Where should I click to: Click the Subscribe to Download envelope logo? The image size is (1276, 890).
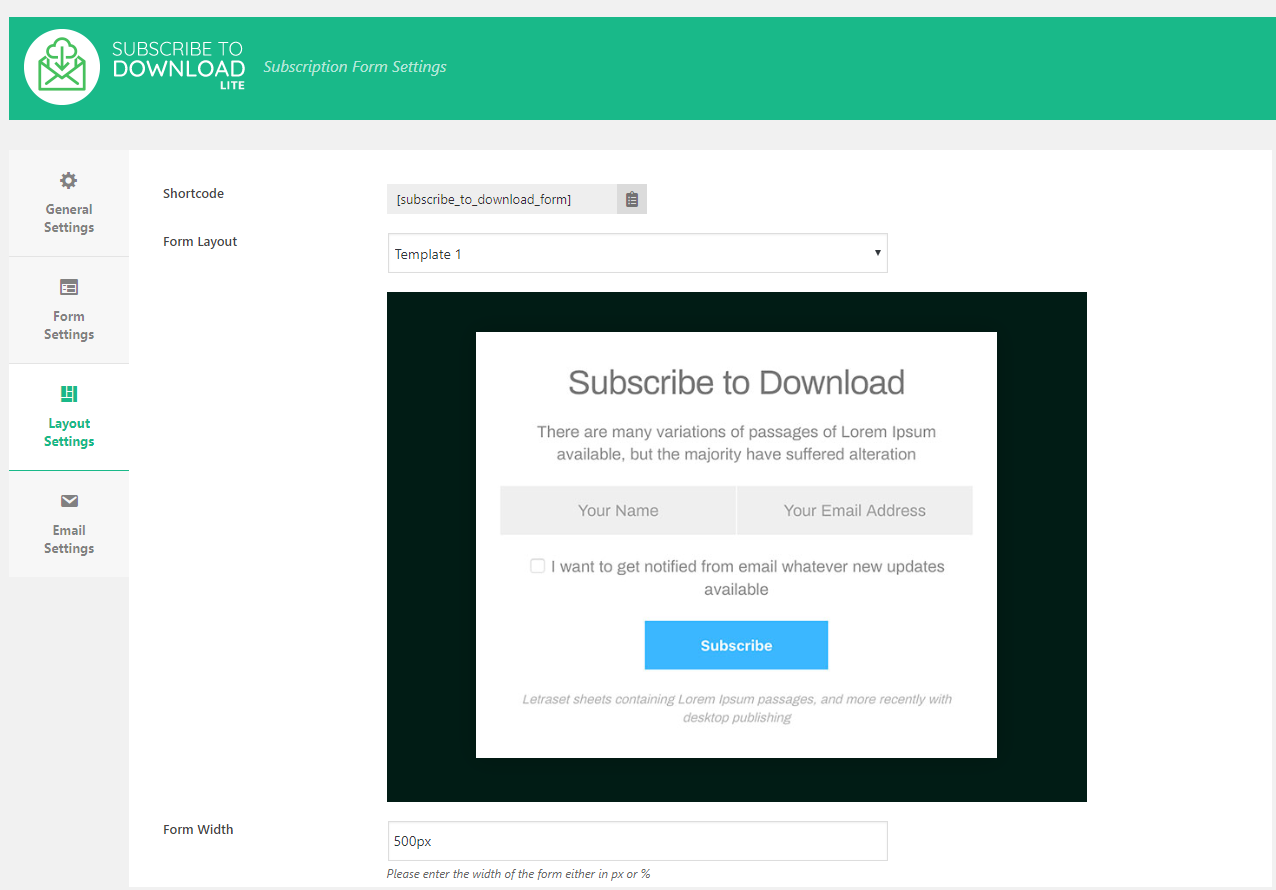(62, 67)
